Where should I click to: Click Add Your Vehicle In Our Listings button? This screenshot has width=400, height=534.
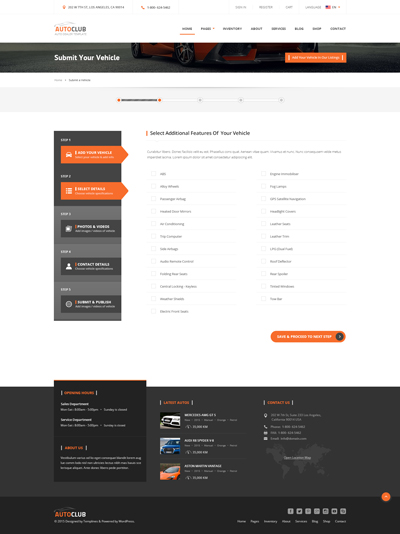pyautogui.click(x=316, y=58)
